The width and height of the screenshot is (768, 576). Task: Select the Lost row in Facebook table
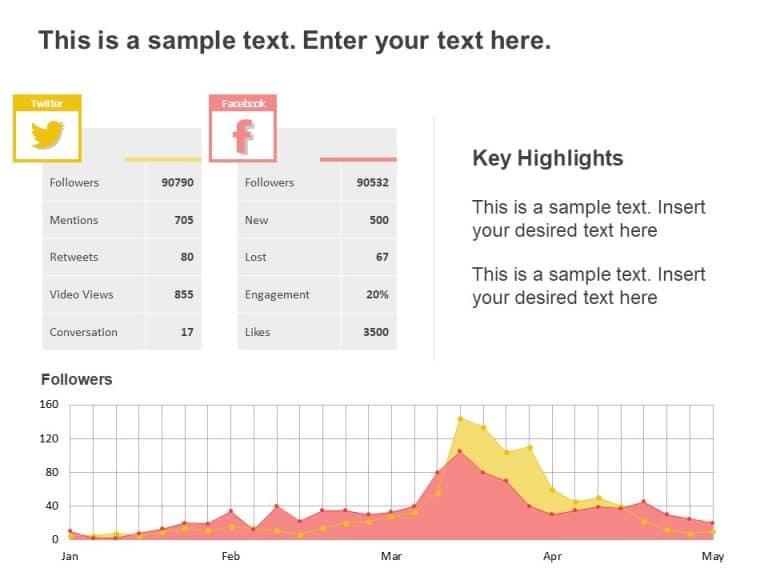[317, 257]
